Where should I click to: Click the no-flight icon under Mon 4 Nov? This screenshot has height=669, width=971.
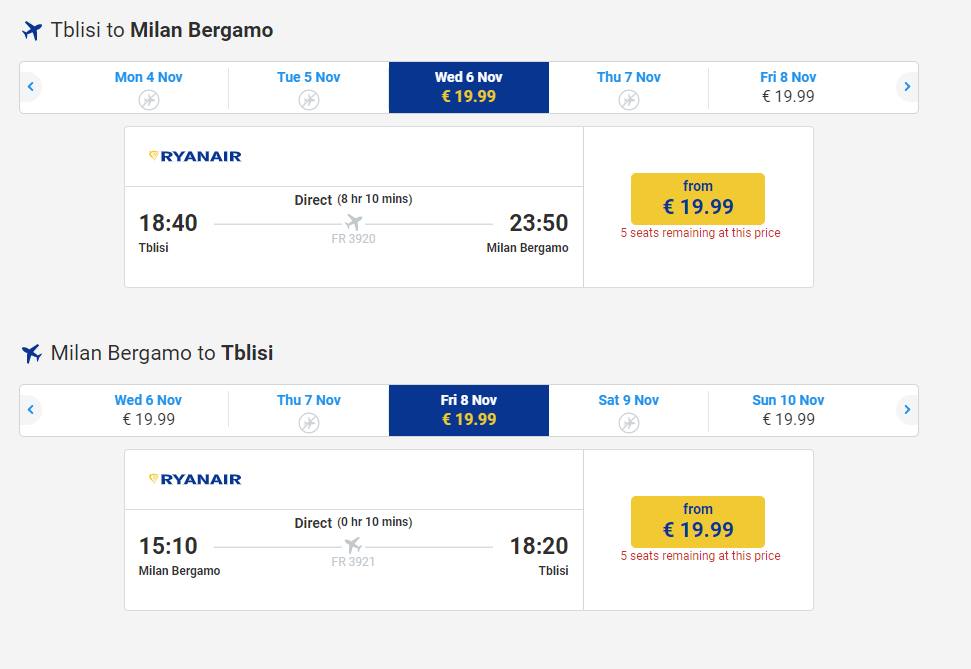tap(149, 100)
